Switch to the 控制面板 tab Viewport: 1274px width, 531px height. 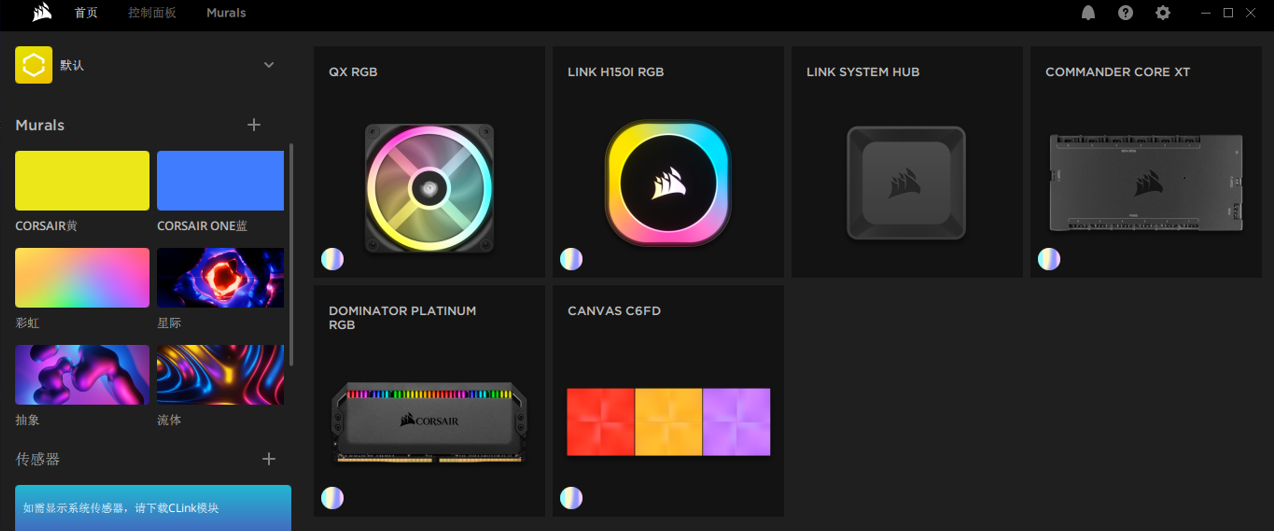coord(152,13)
